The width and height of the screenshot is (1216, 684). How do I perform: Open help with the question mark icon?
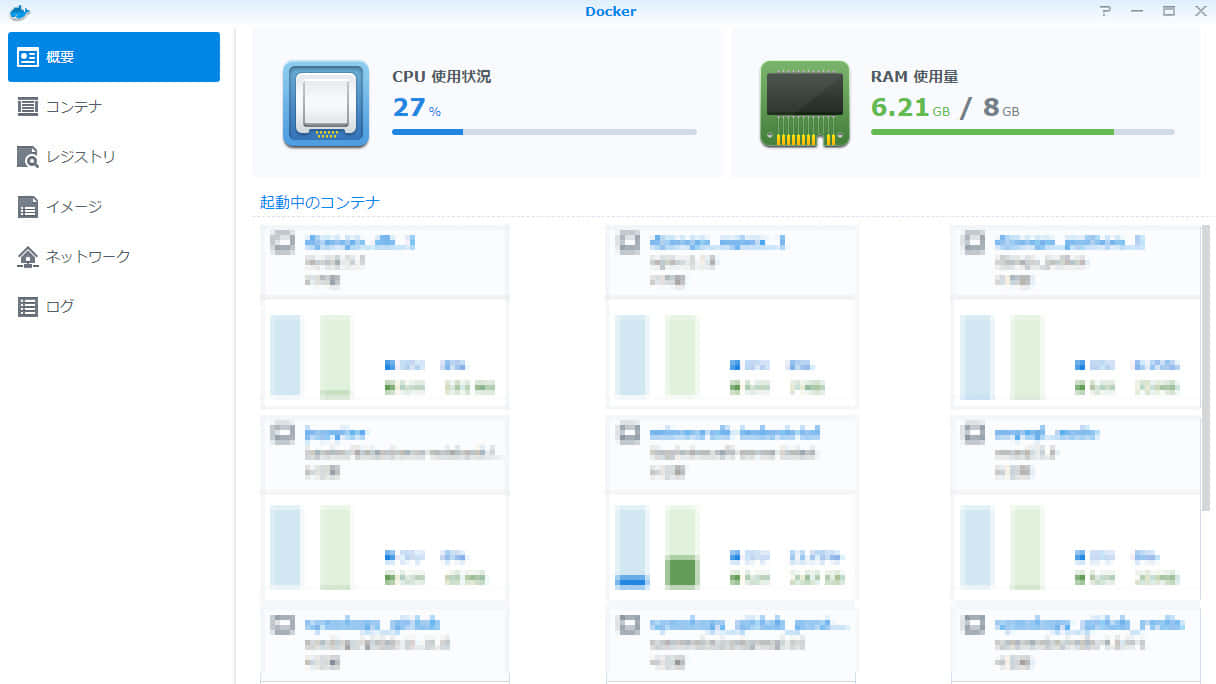[x=1105, y=11]
